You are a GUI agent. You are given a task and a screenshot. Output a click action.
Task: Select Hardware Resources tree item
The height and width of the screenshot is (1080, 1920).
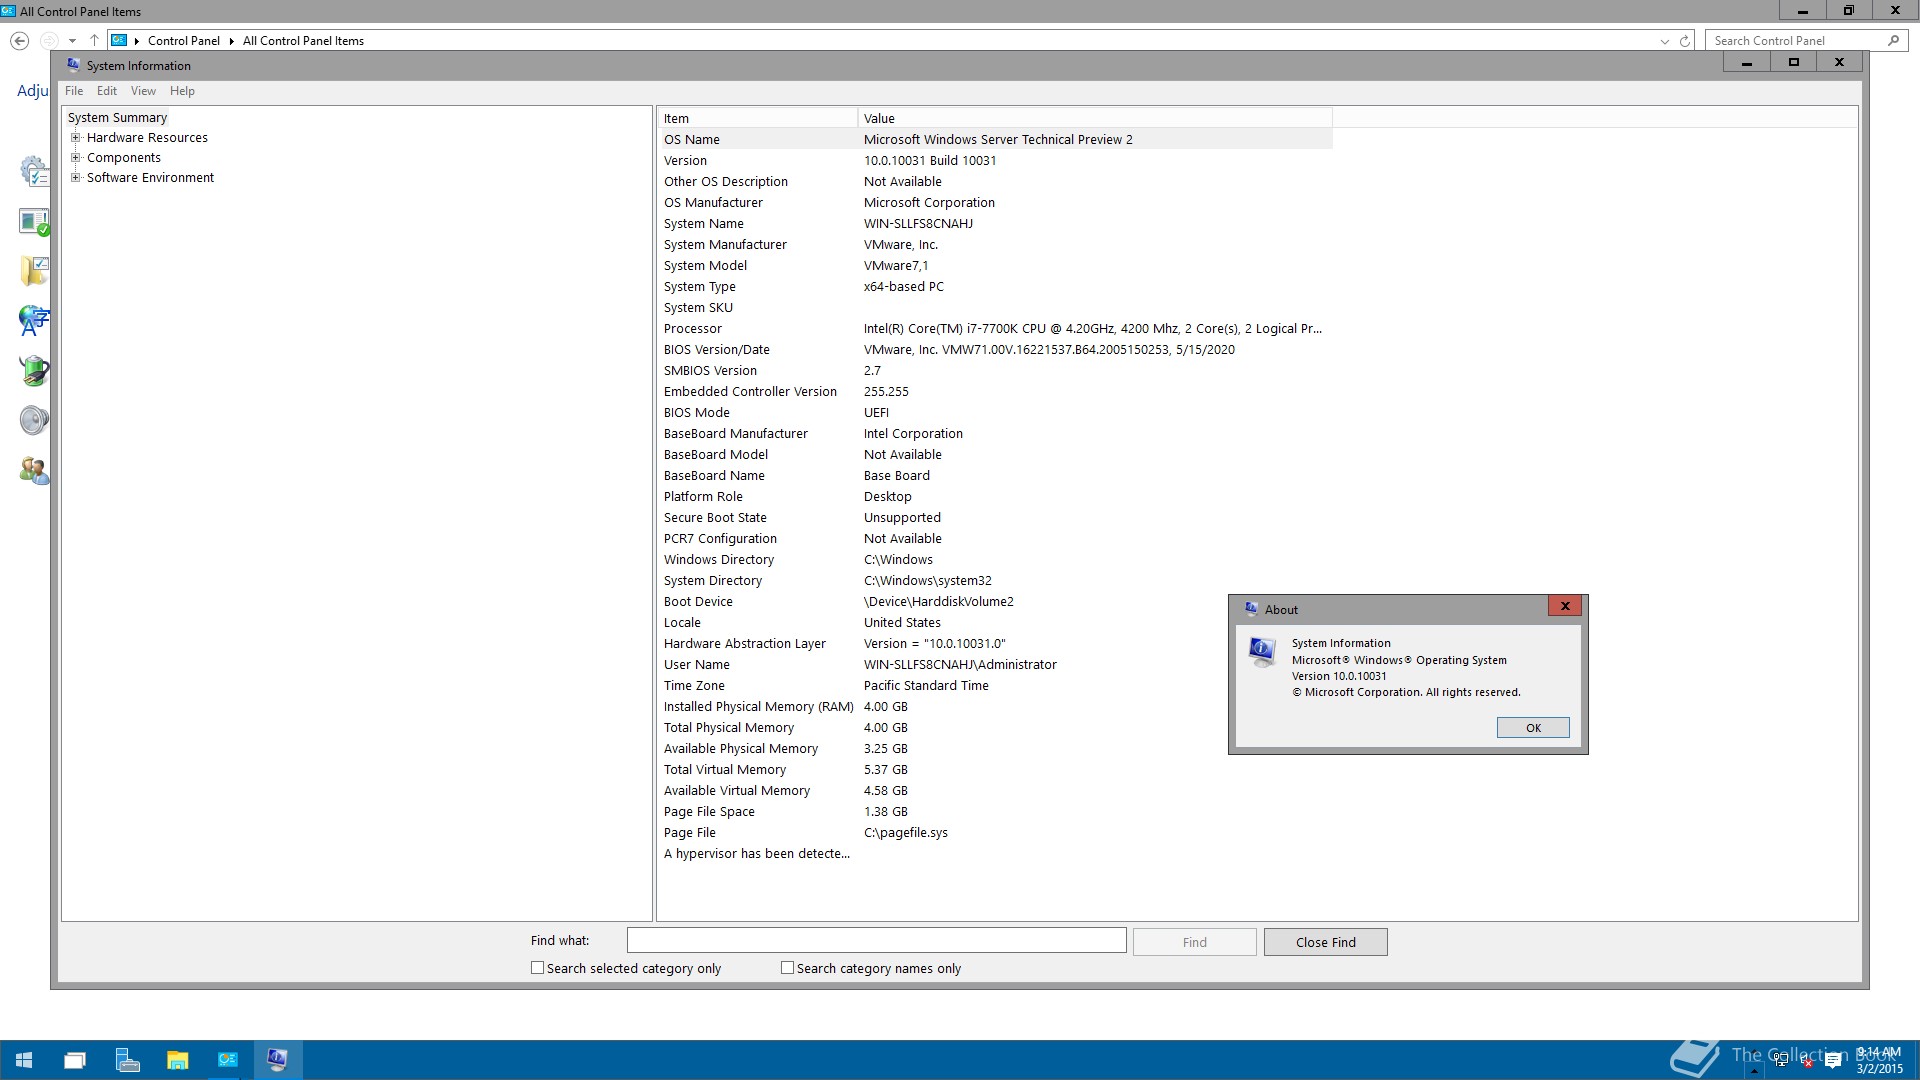[147, 138]
